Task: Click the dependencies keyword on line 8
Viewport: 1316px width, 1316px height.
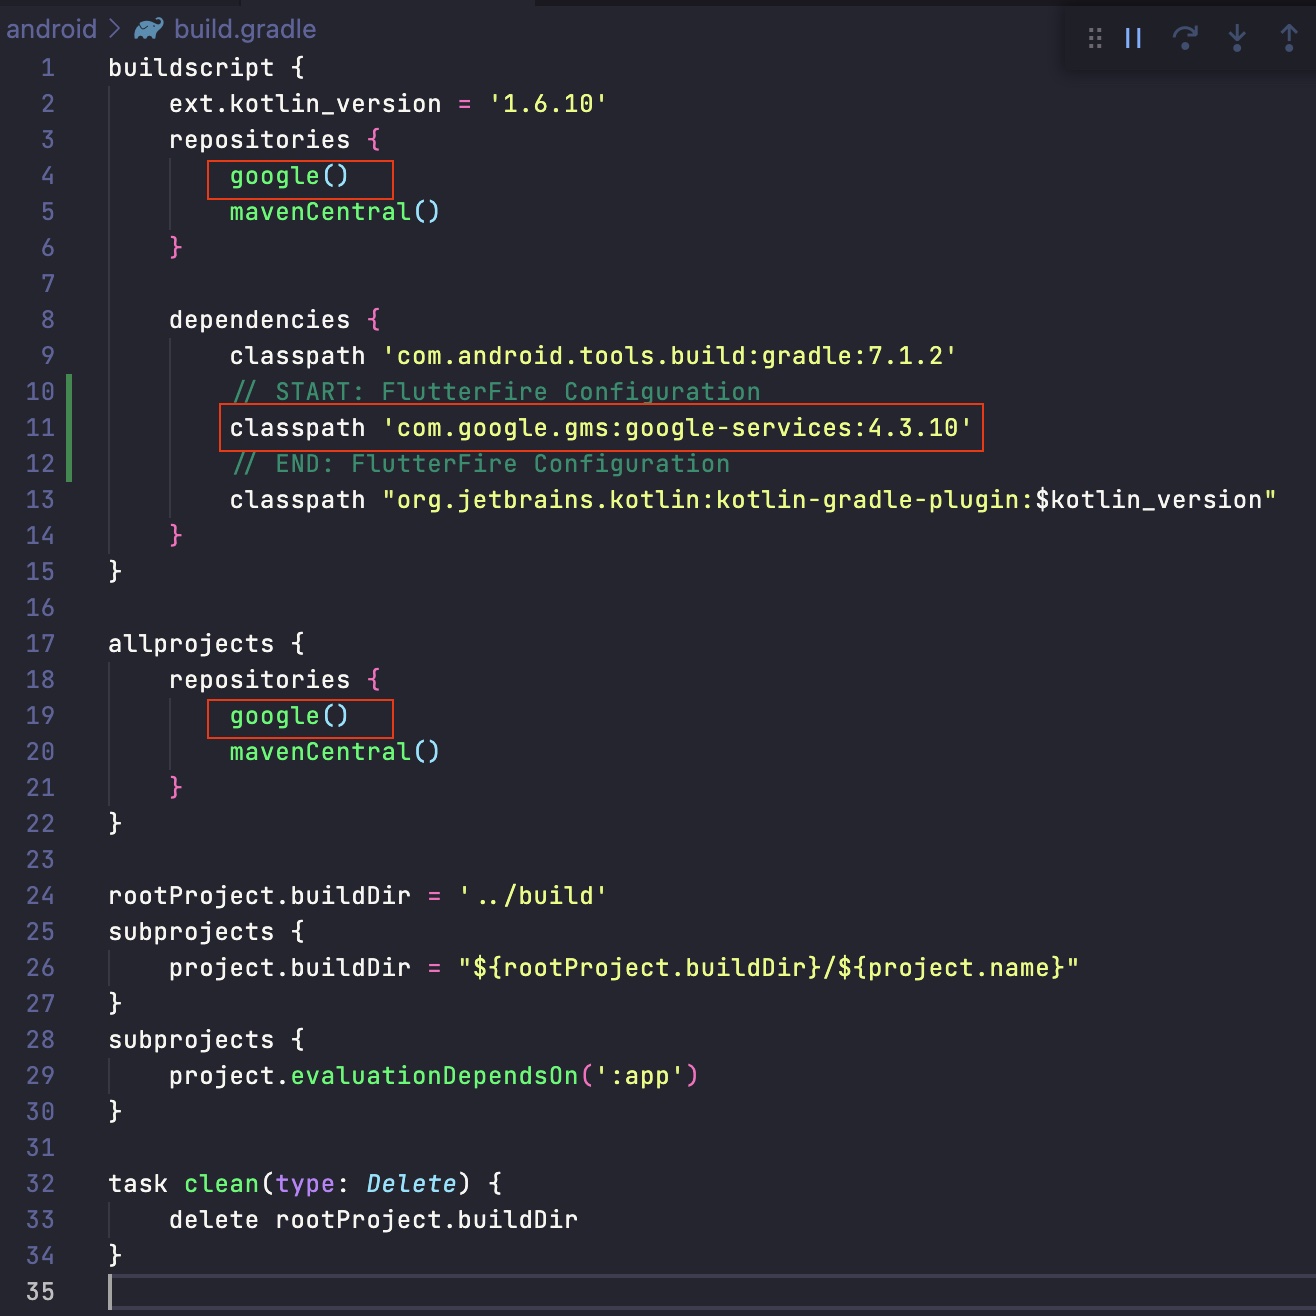Action: point(260,320)
